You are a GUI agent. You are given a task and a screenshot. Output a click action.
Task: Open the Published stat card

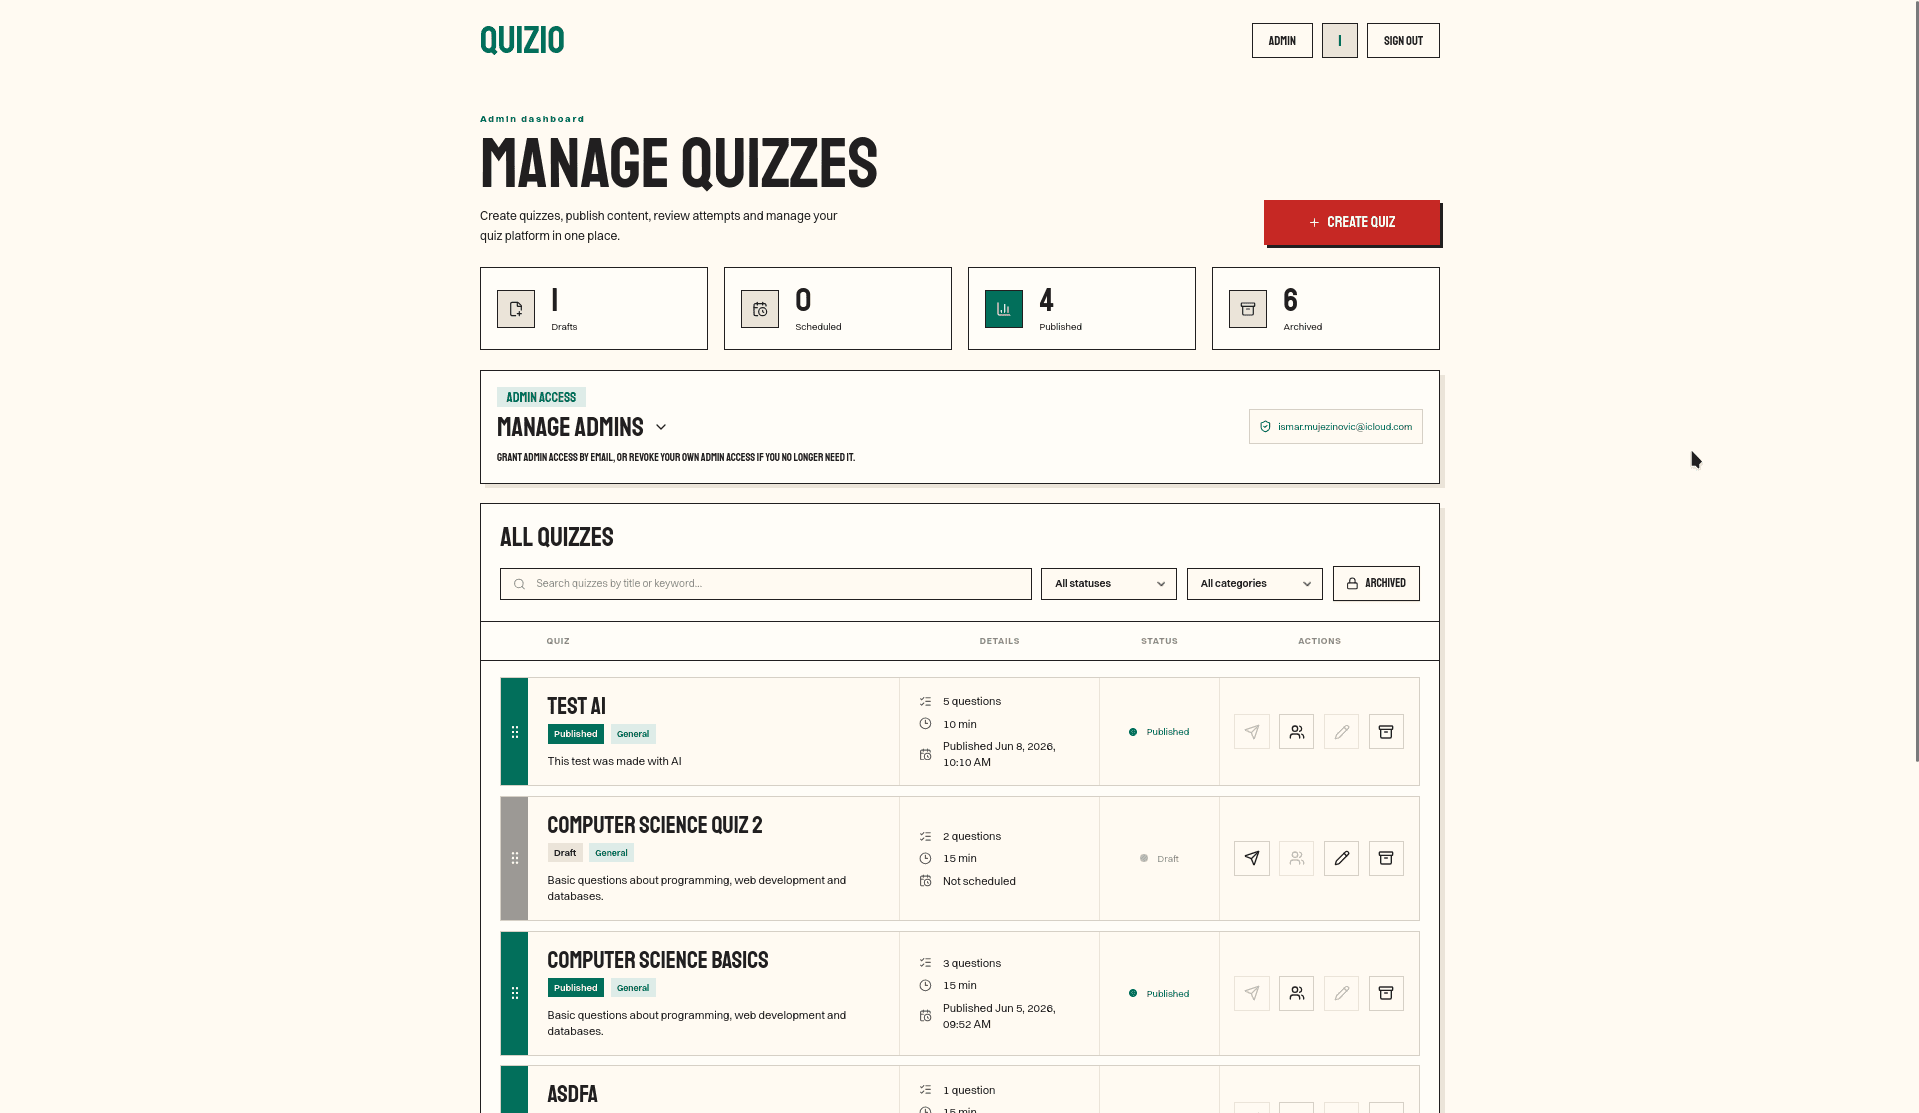click(1082, 308)
